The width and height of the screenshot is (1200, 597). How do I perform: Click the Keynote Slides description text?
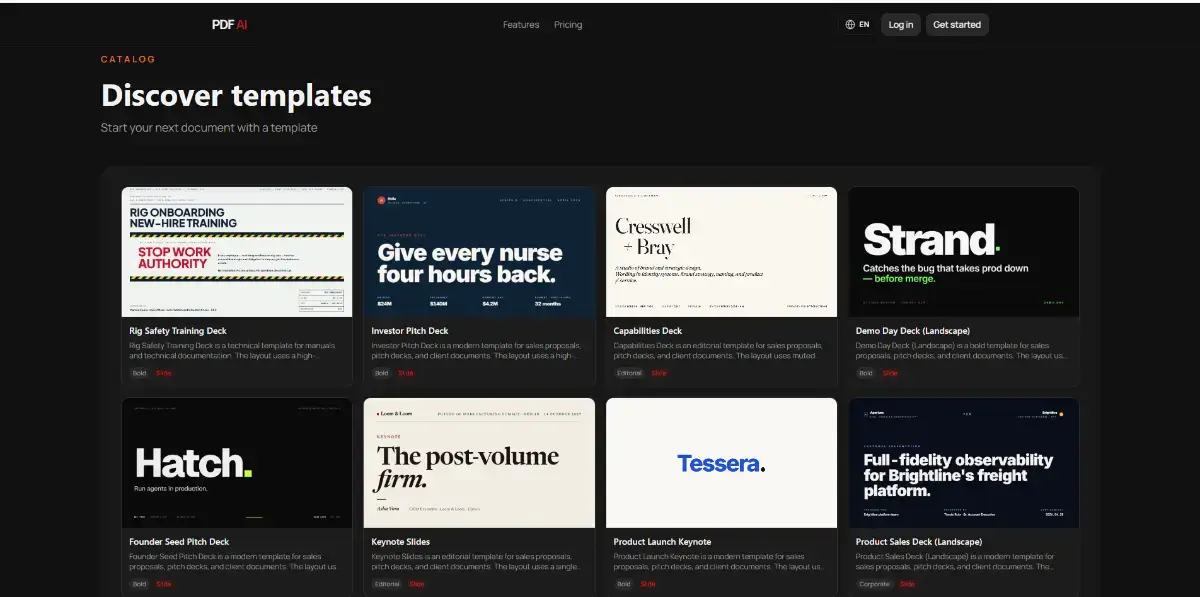pos(478,561)
